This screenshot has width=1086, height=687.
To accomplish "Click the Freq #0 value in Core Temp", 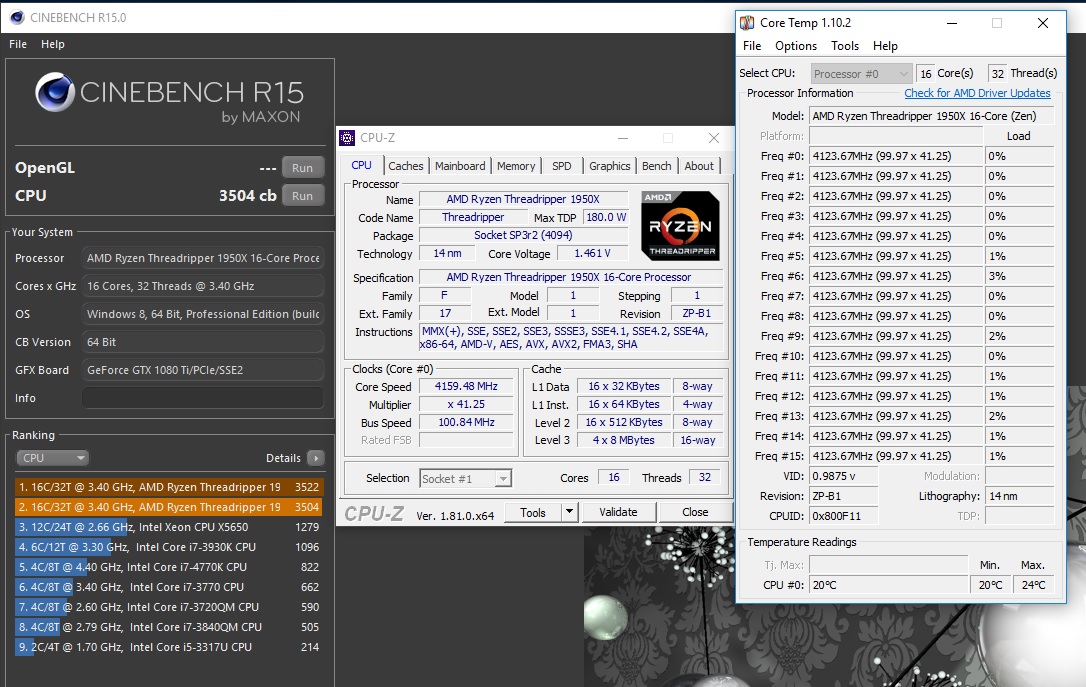I will (896, 156).
